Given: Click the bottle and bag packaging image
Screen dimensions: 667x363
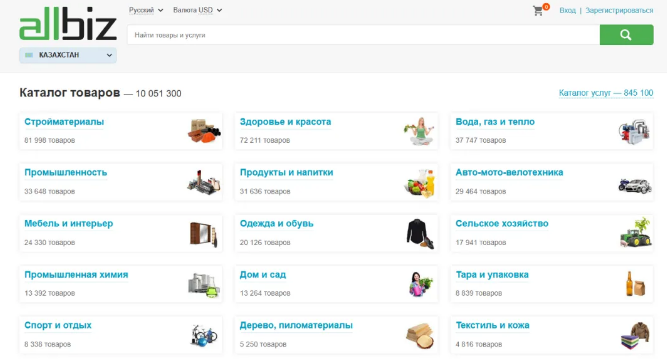Looking at the screenshot, I should click(635, 283).
